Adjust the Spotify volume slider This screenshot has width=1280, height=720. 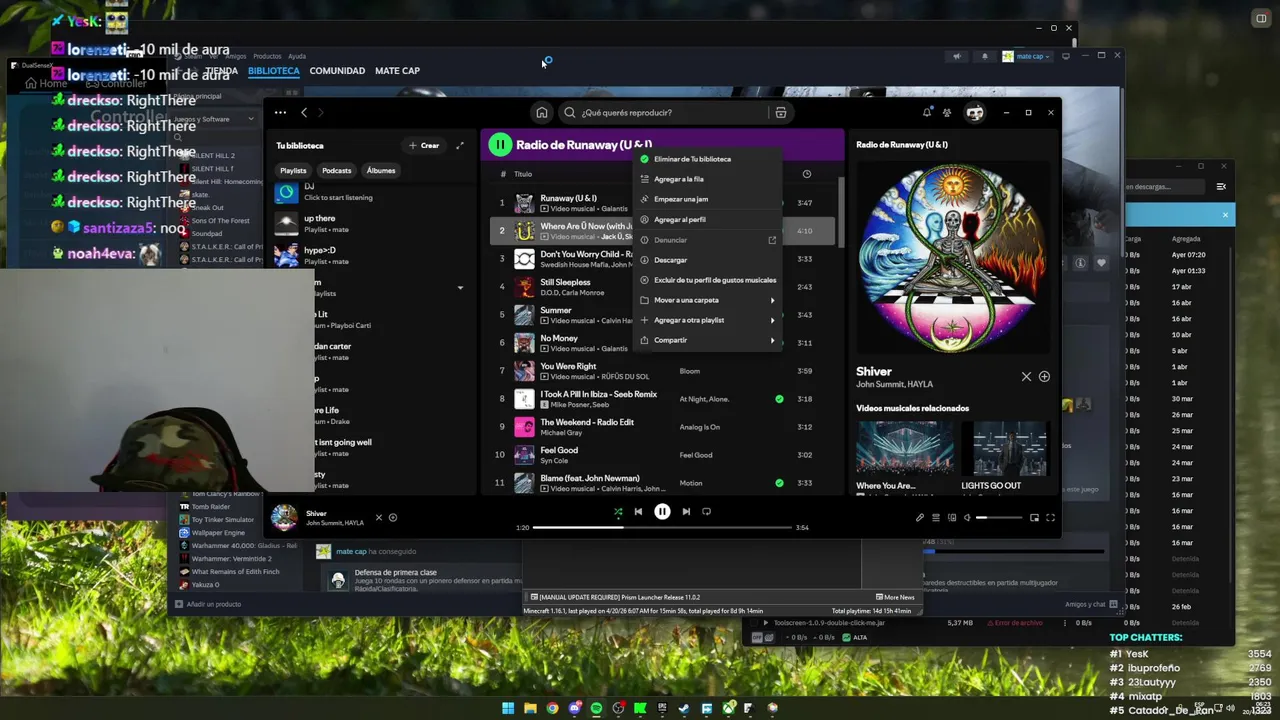coord(999,517)
